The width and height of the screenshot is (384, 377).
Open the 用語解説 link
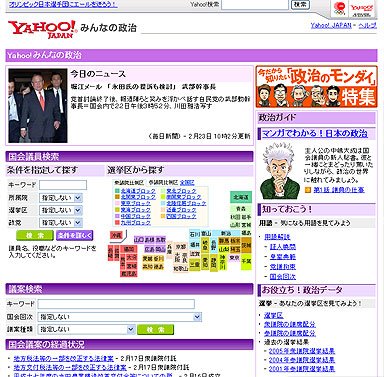(x=277, y=237)
